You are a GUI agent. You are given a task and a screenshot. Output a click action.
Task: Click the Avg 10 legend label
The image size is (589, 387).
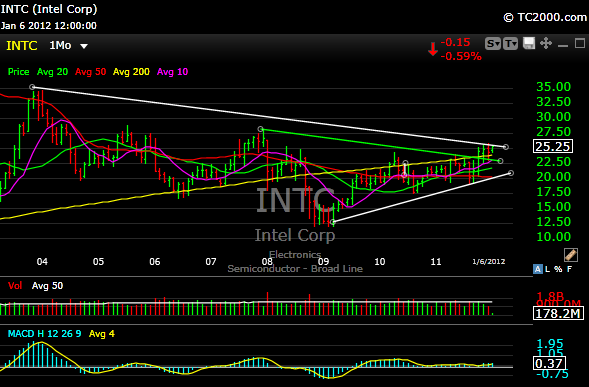click(x=172, y=72)
